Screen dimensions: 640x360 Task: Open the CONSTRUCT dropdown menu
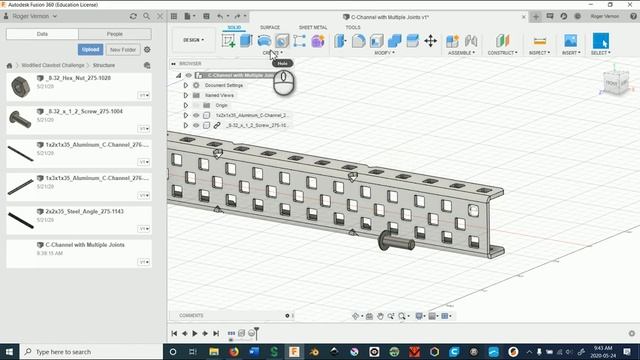(x=502, y=53)
